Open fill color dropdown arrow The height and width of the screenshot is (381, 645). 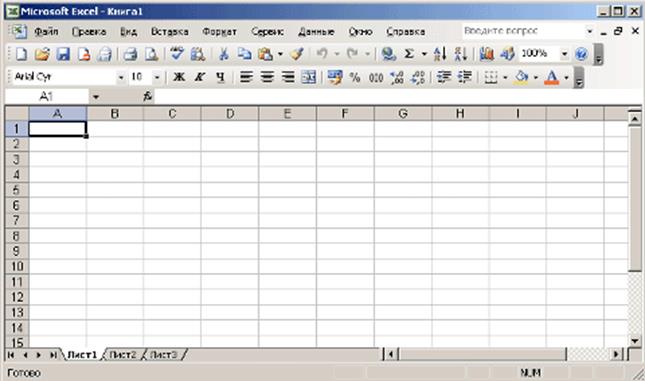tap(536, 77)
